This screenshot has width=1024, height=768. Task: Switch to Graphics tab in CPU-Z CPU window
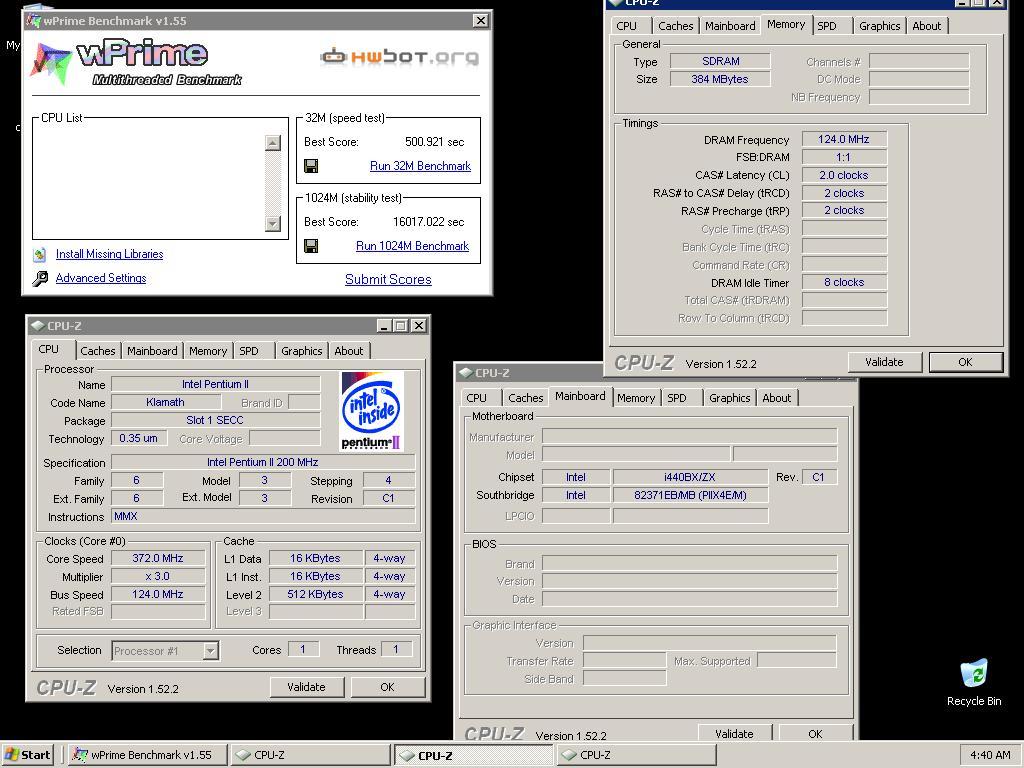(302, 351)
